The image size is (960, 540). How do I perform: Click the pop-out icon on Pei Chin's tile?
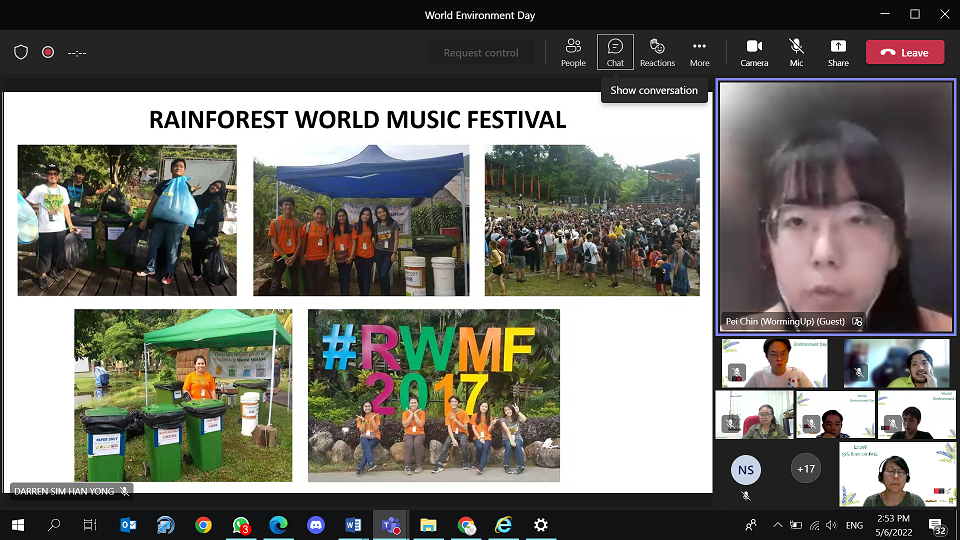pos(857,321)
